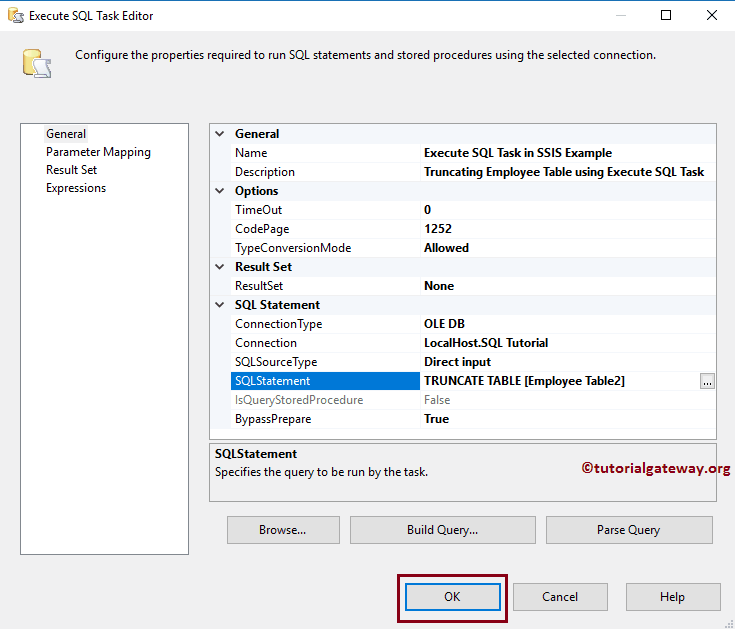
Task: Collapse the SQL Statement property group
Action: tap(219, 305)
